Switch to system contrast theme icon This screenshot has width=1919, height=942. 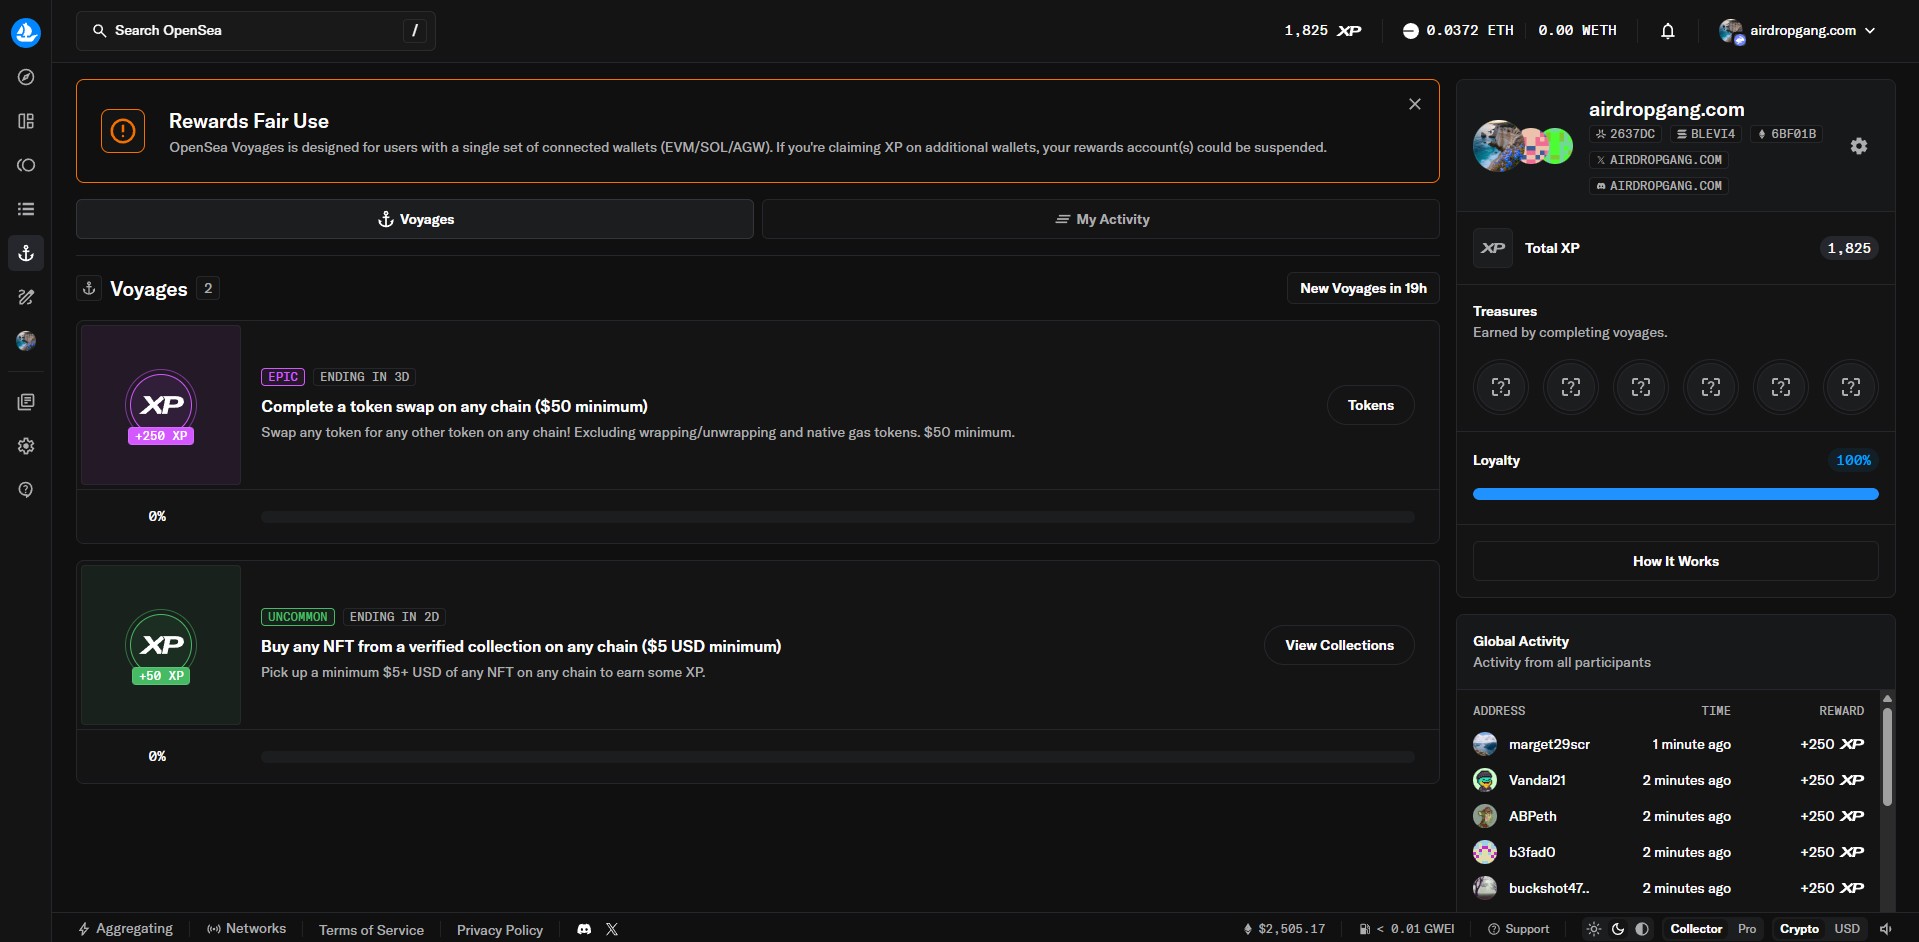(1642, 929)
